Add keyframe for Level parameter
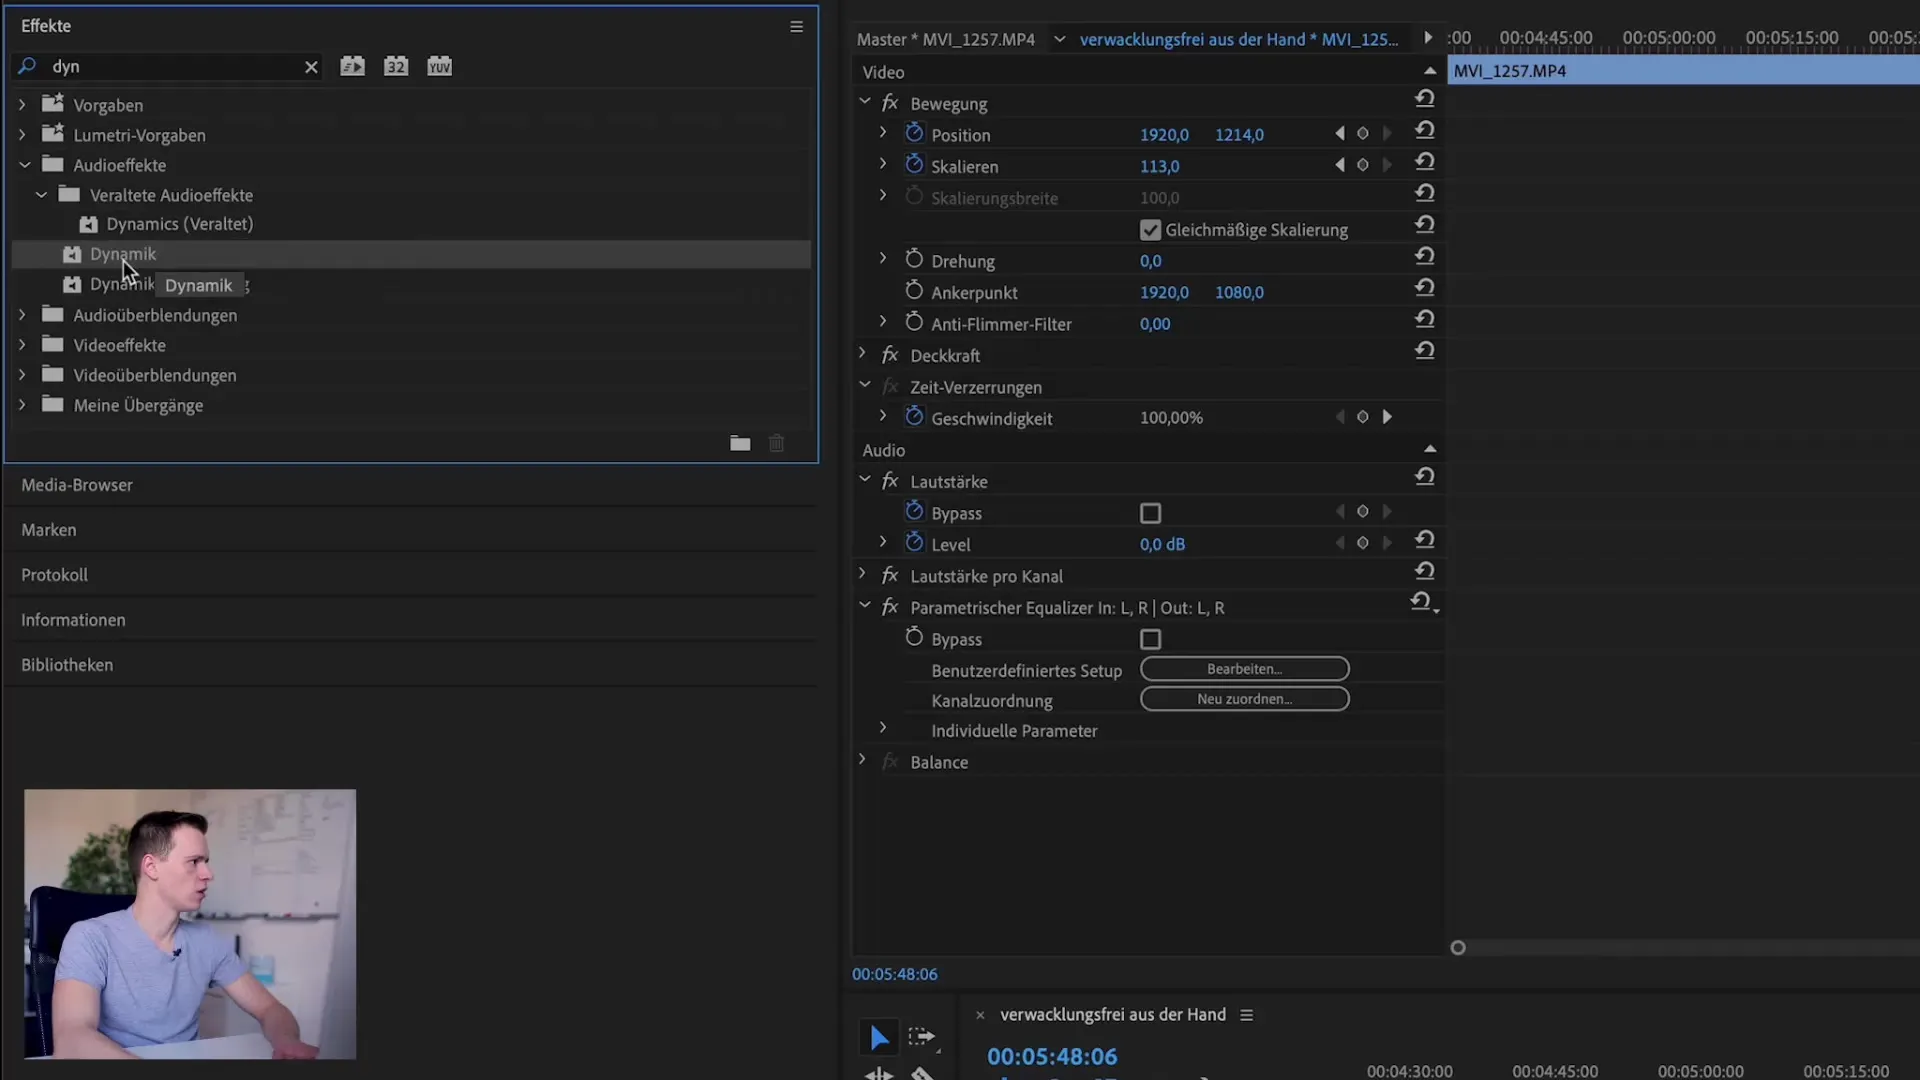The height and width of the screenshot is (1080, 1920). pos(1362,543)
